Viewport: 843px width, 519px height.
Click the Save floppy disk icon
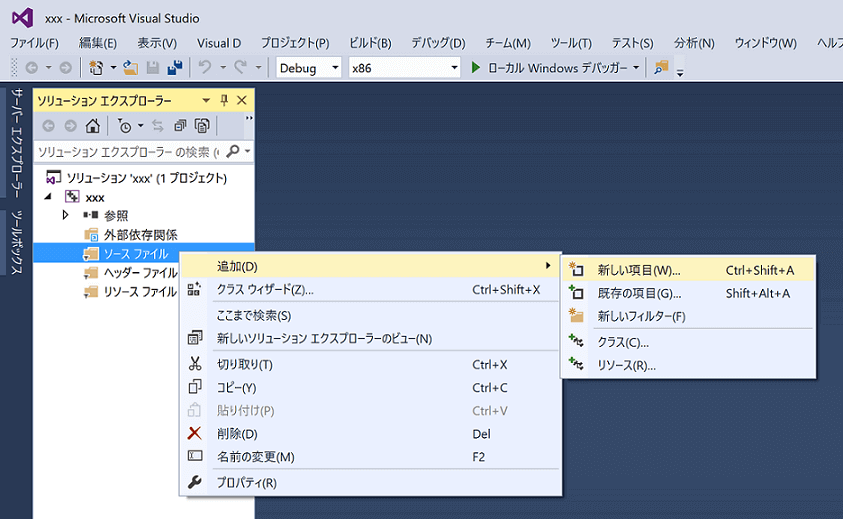(x=153, y=68)
